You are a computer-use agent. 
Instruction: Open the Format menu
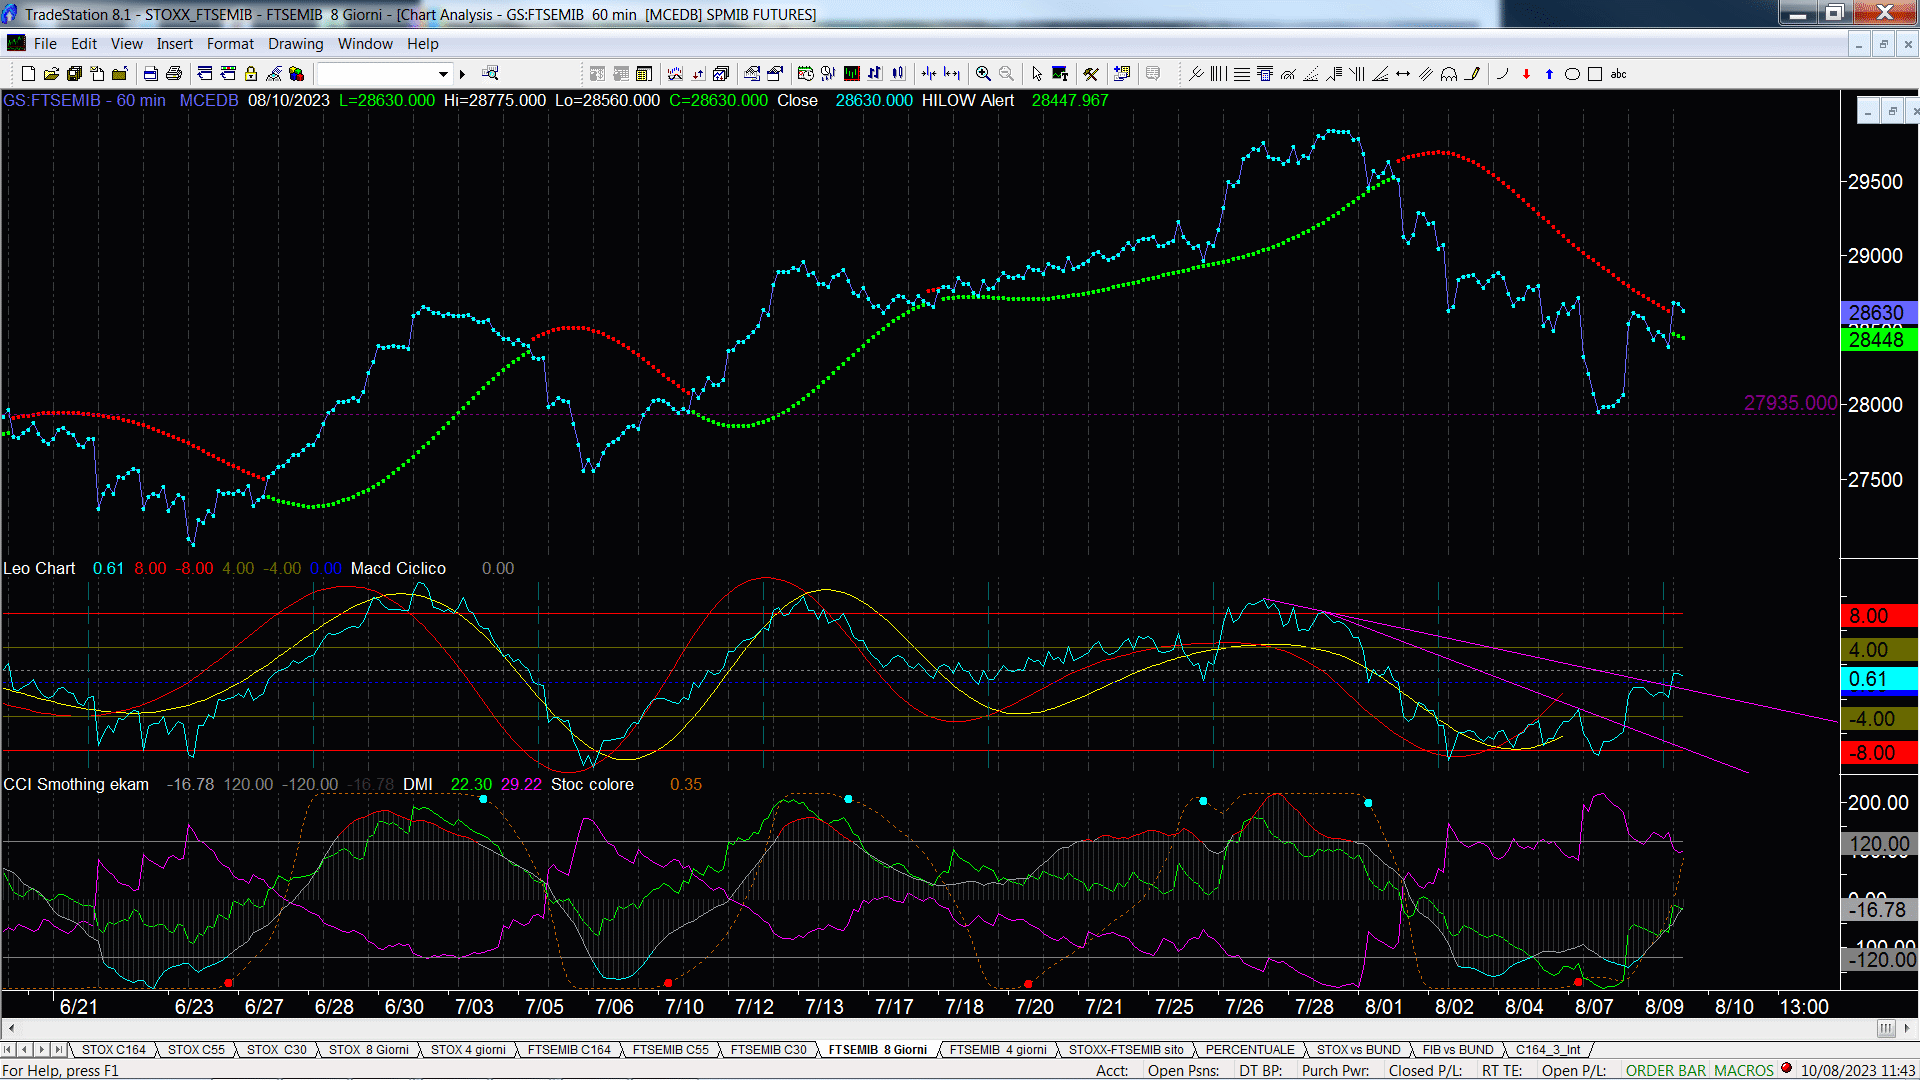230,43
